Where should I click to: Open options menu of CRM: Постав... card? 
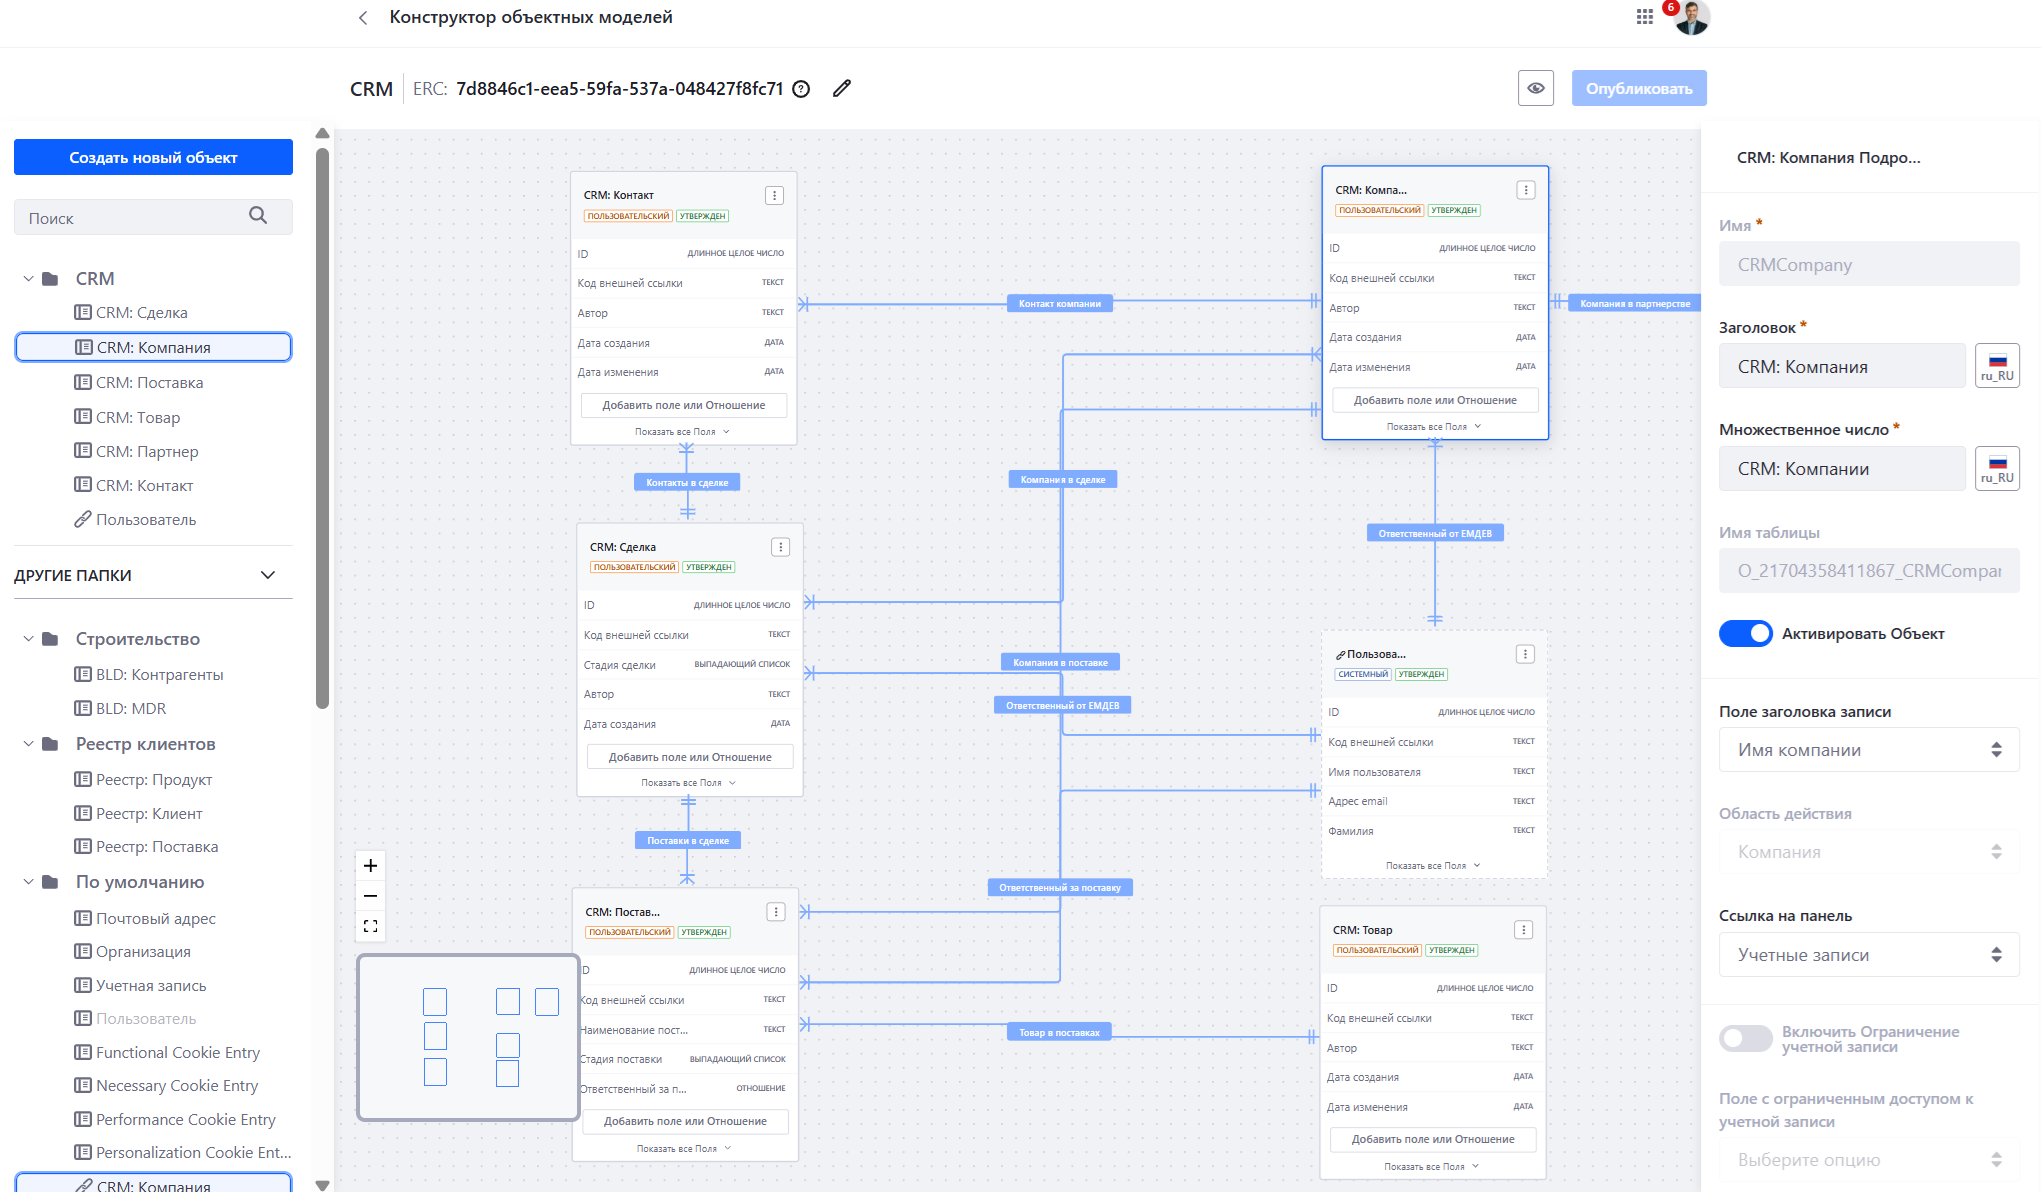[776, 912]
